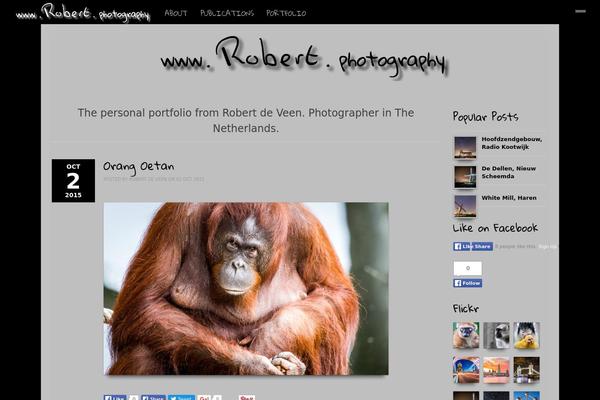Click the small site logo in the top bar
600x400 pixels.
click(83, 13)
